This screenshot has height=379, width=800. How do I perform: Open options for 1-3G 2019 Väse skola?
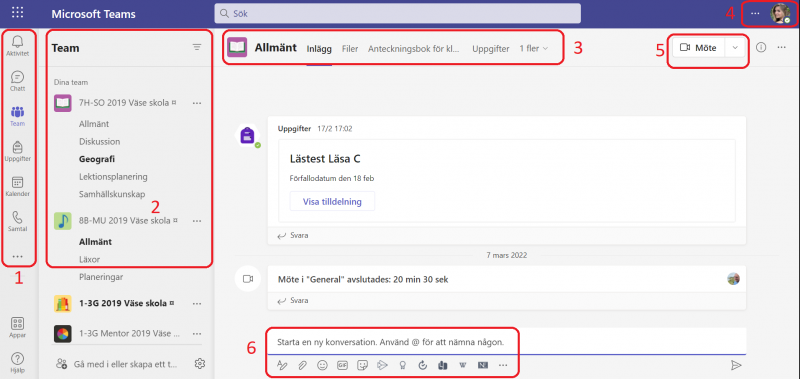click(x=197, y=304)
